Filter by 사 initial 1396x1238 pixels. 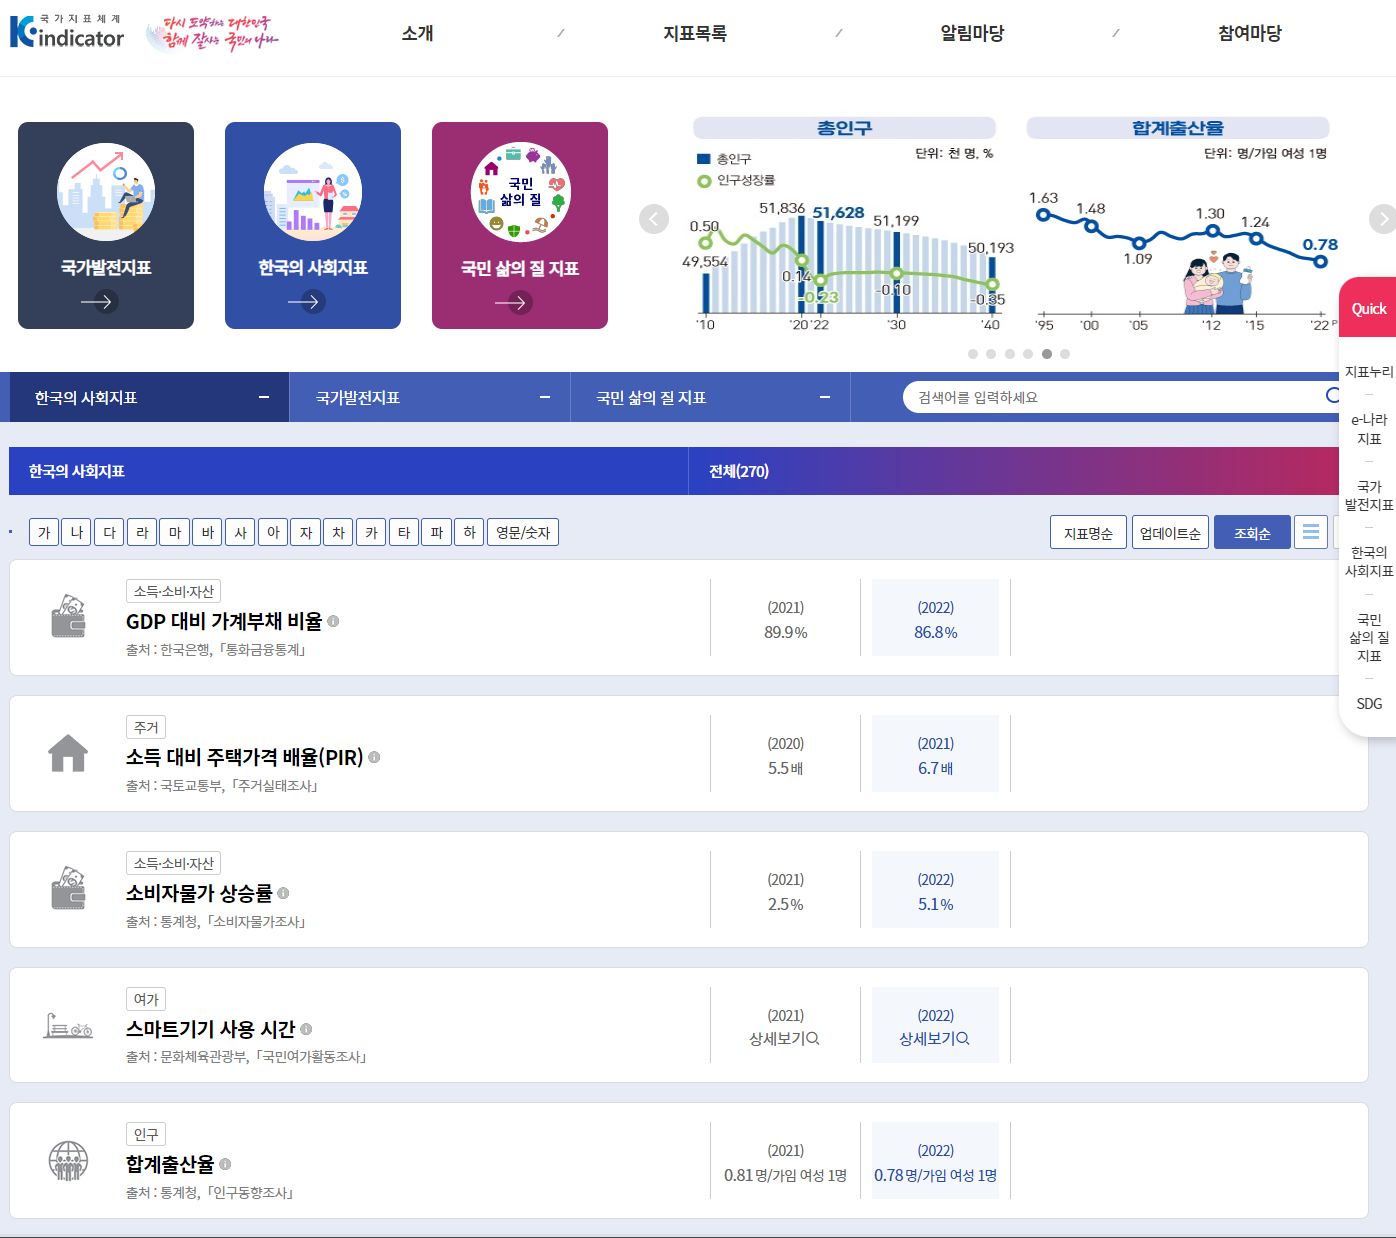click(x=241, y=532)
